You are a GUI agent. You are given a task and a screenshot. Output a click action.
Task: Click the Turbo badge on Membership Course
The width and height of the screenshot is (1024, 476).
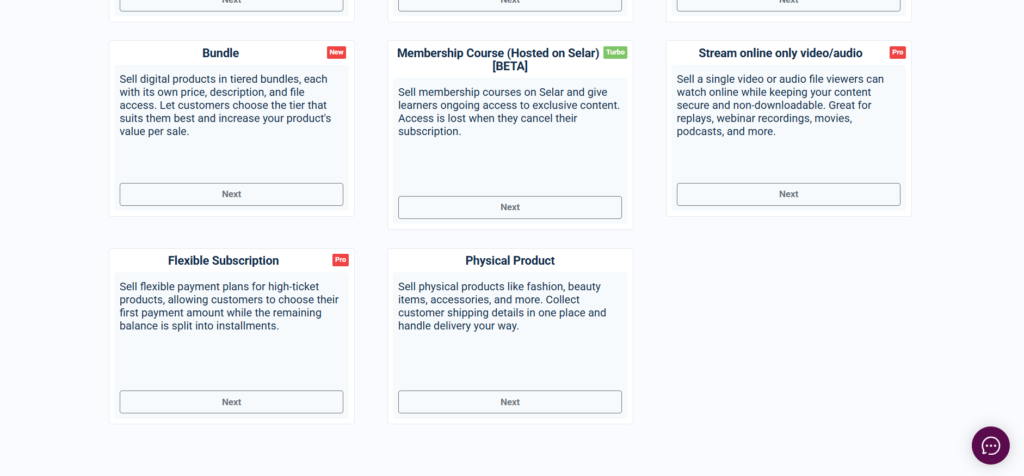point(615,52)
